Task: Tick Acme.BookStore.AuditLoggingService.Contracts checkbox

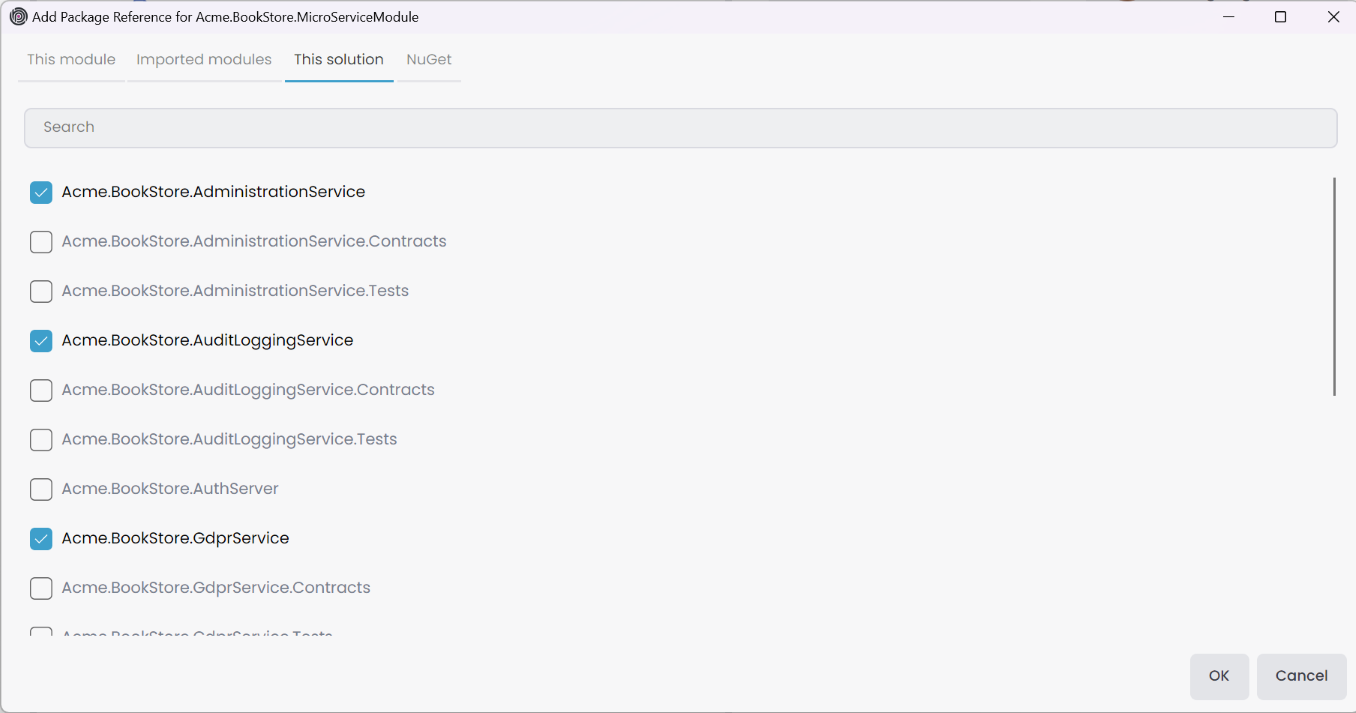Action: pyautogui.click(x=41, y=391)
